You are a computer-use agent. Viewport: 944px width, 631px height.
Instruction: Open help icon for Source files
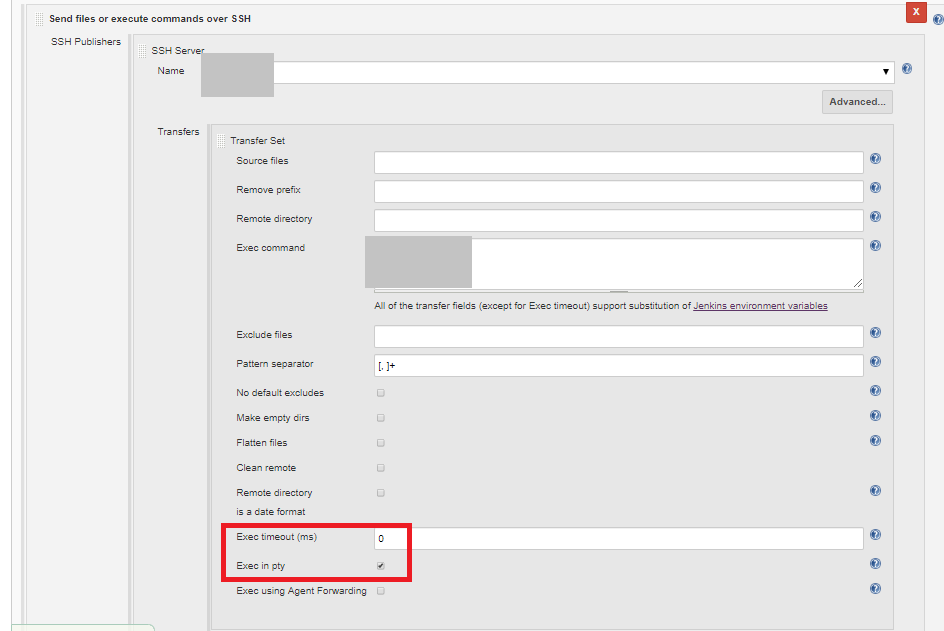[875, 158]
